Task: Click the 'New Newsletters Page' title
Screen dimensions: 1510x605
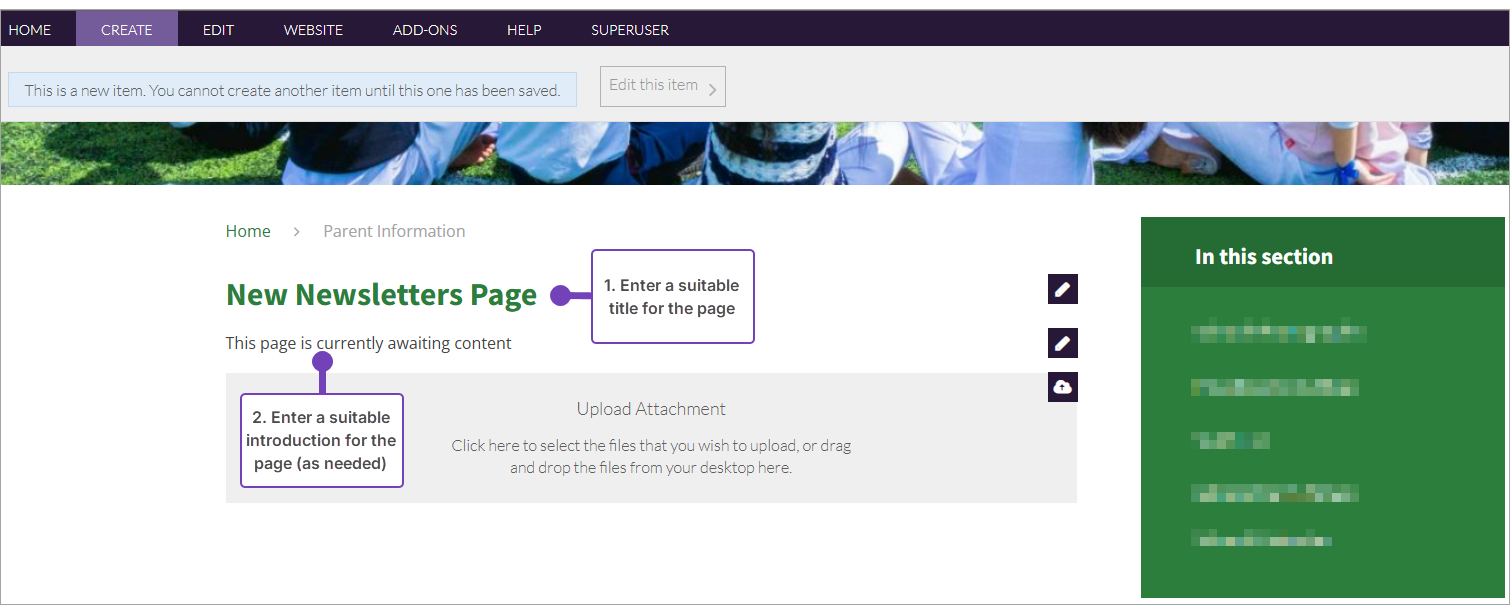Action: pos(381,295)
